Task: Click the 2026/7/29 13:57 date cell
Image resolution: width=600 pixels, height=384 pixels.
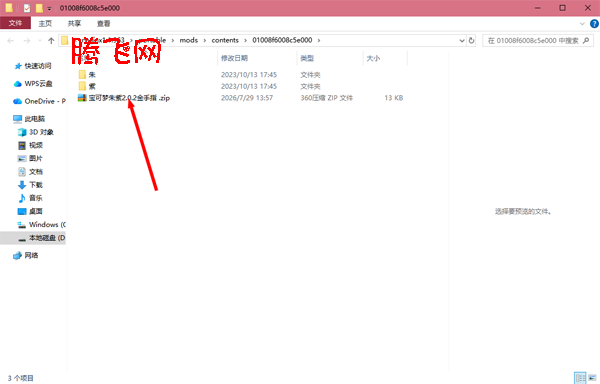Action: 247,98
